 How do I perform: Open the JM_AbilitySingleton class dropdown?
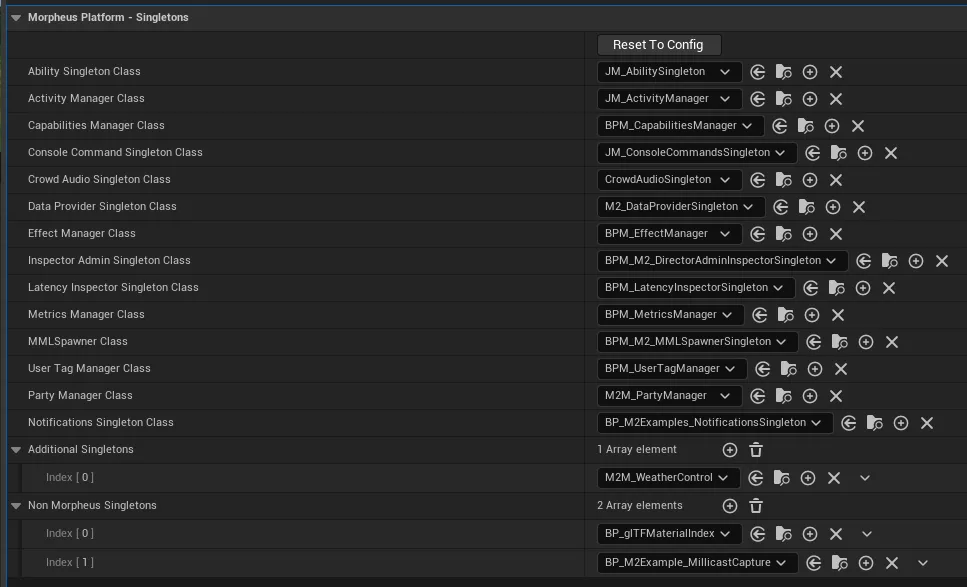tap(669, 72)
